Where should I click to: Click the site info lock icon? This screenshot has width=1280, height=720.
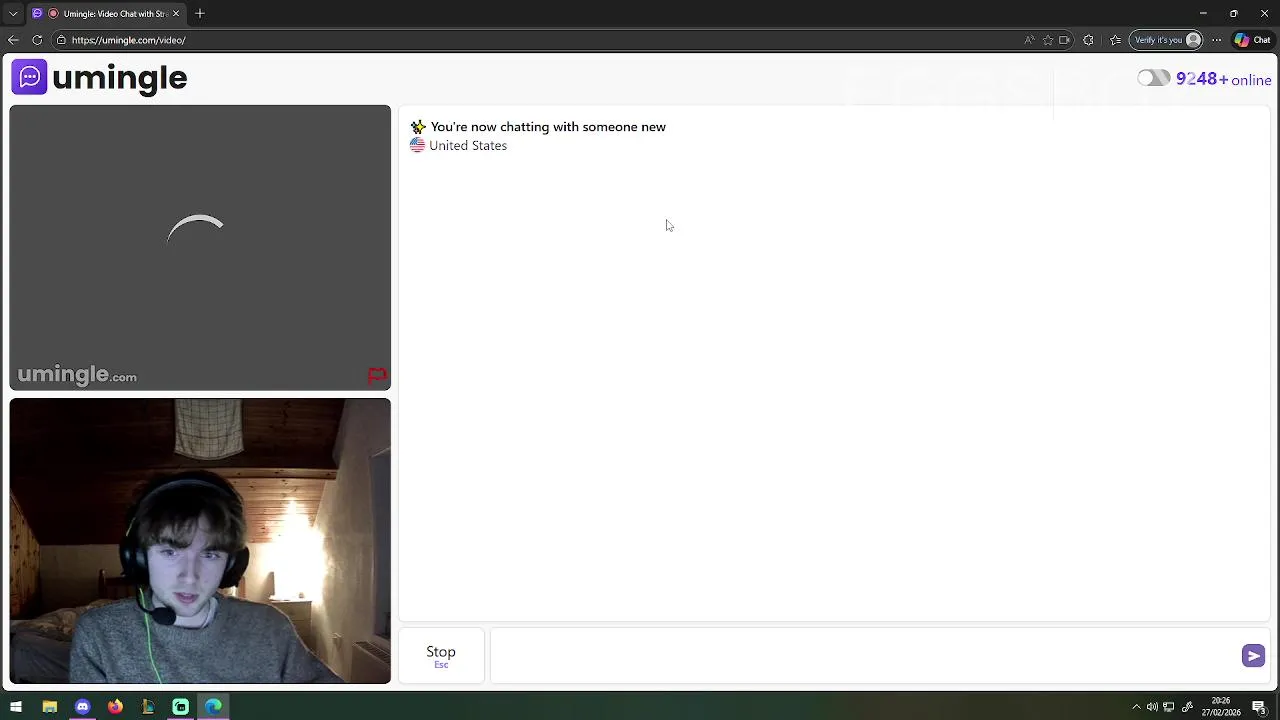[61, 40]
